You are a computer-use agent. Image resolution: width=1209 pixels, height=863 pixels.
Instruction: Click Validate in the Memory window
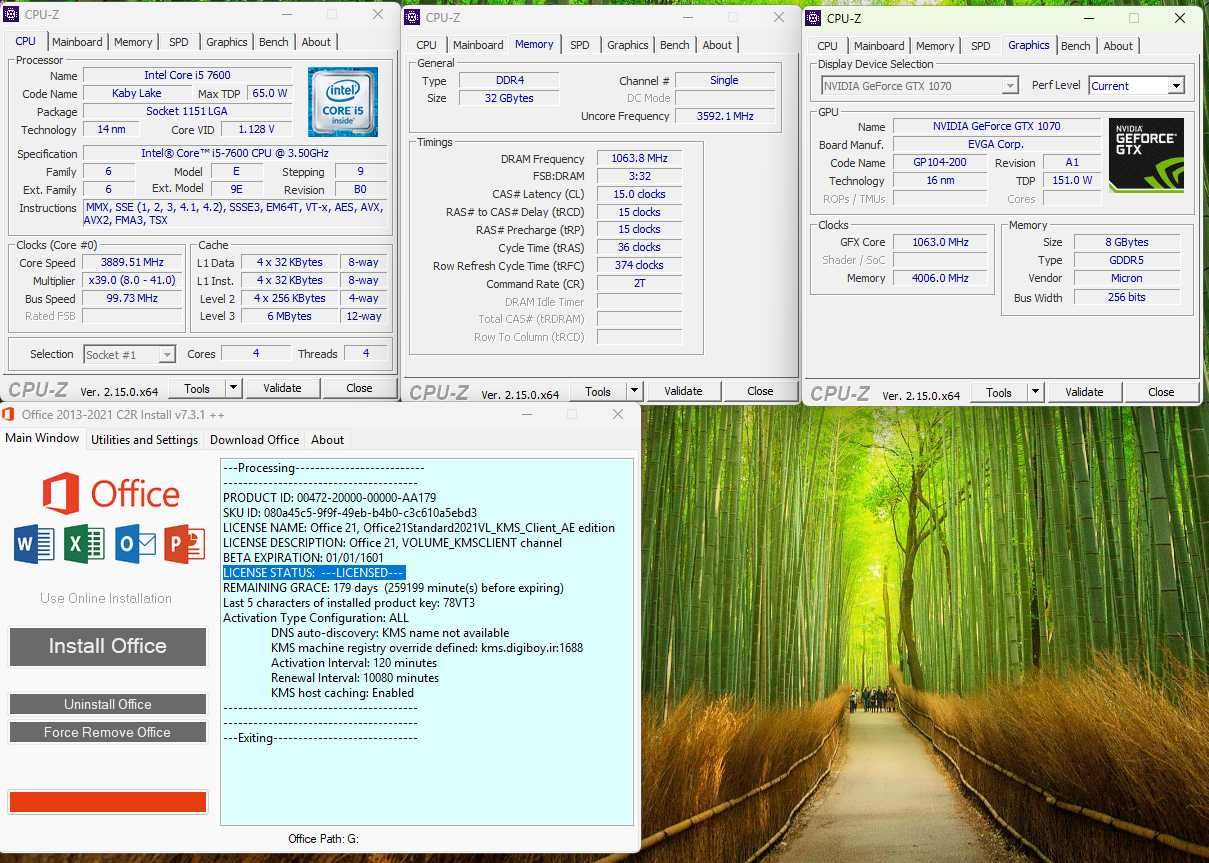(x=683, y=391)
